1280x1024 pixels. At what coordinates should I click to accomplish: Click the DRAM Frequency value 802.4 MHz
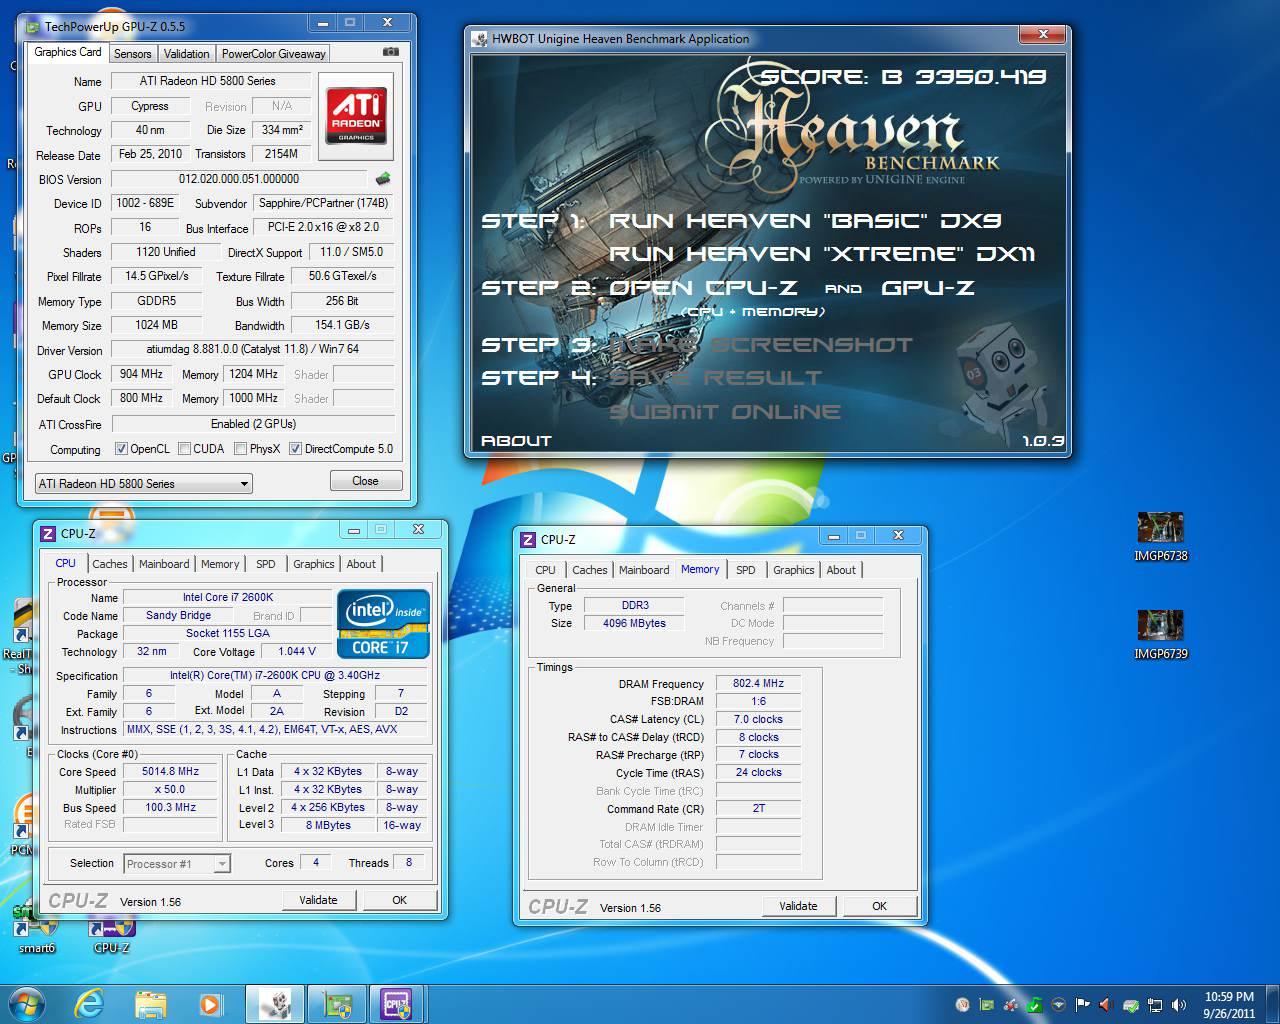pyautogui.click(x=758, y=684)
